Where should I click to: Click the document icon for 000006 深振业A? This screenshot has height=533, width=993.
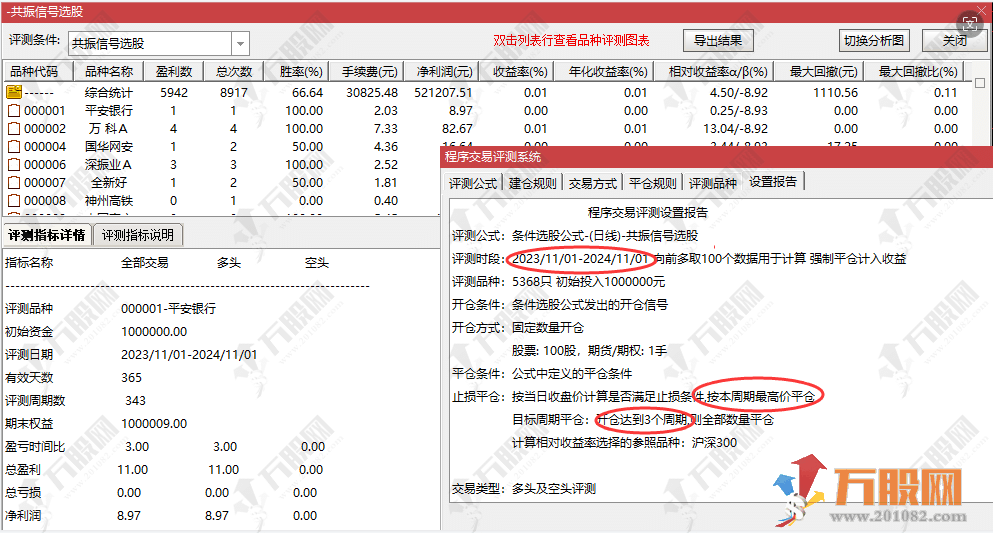[14, 165]
